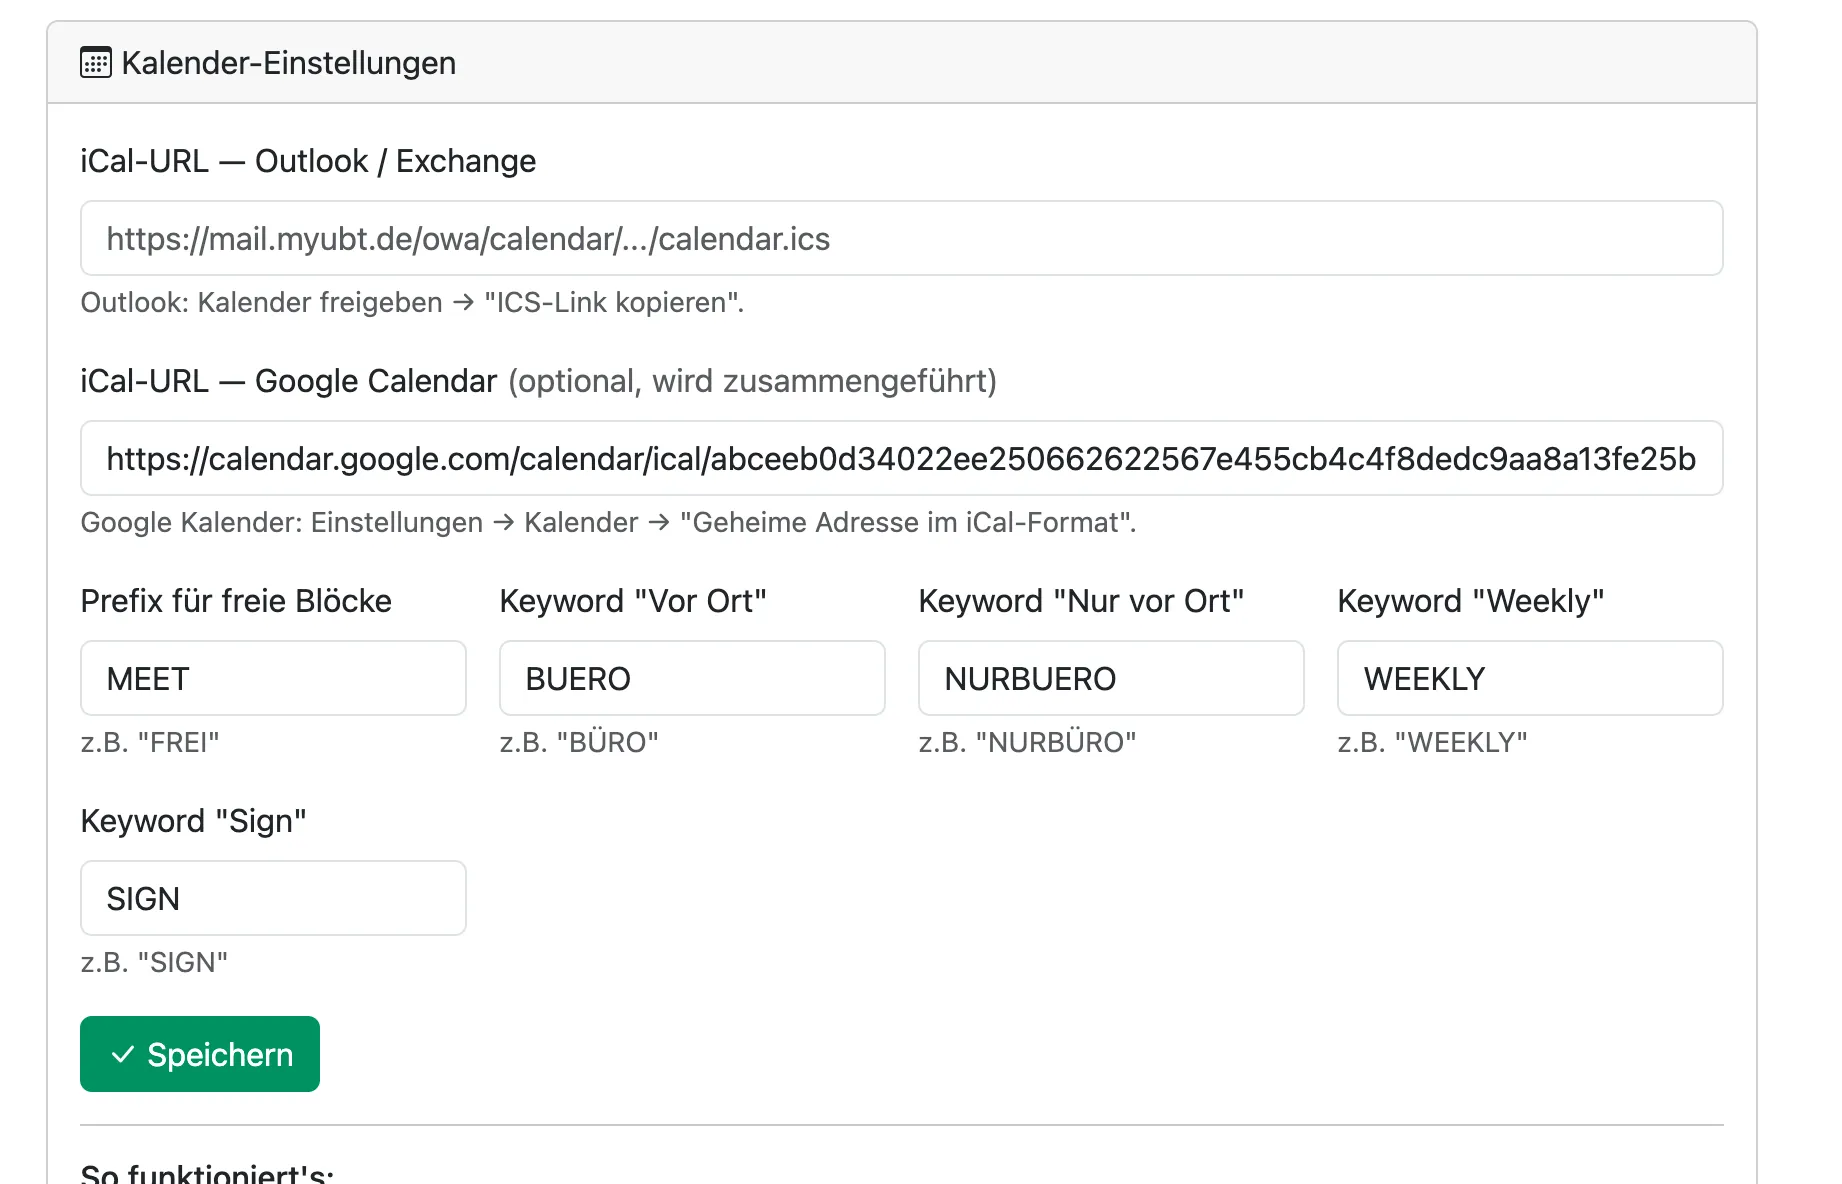Focus the Google Calendar iCal-URL field
The width and height of the screenshot is (1842, 1184).
click(901, 458)
